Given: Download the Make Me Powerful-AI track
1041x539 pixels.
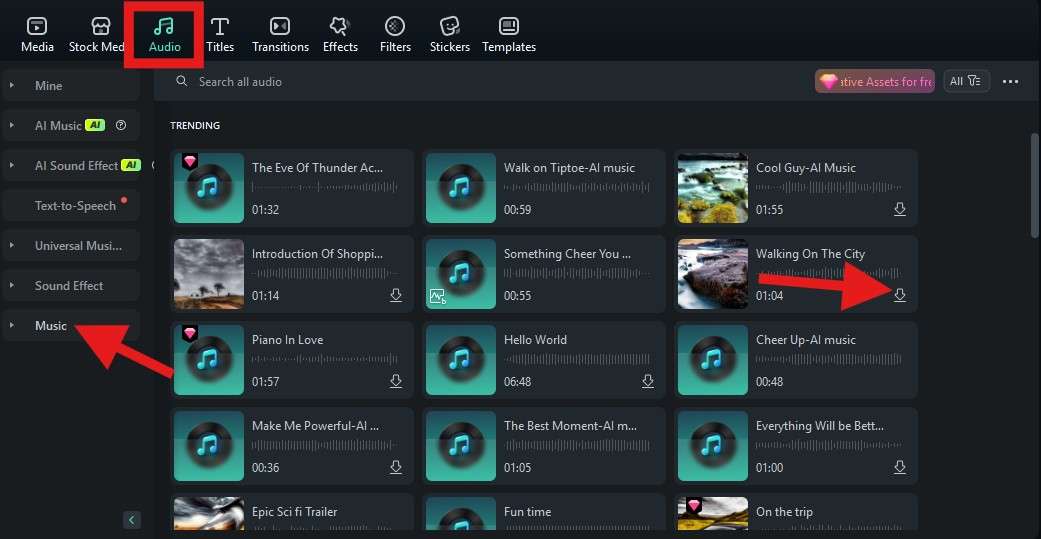Looking at the screenshot, I should (396, 467).
